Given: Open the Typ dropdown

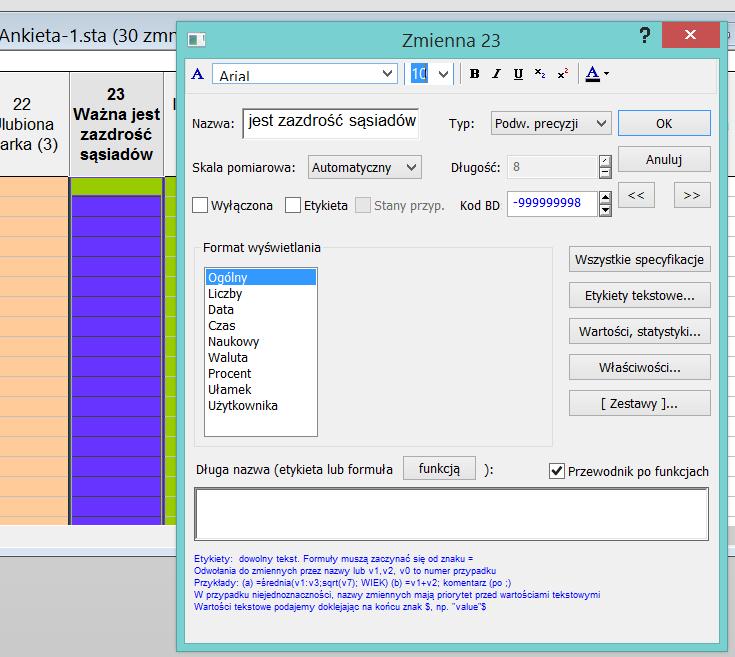Looking at the screenshot, I should (551, 123).
